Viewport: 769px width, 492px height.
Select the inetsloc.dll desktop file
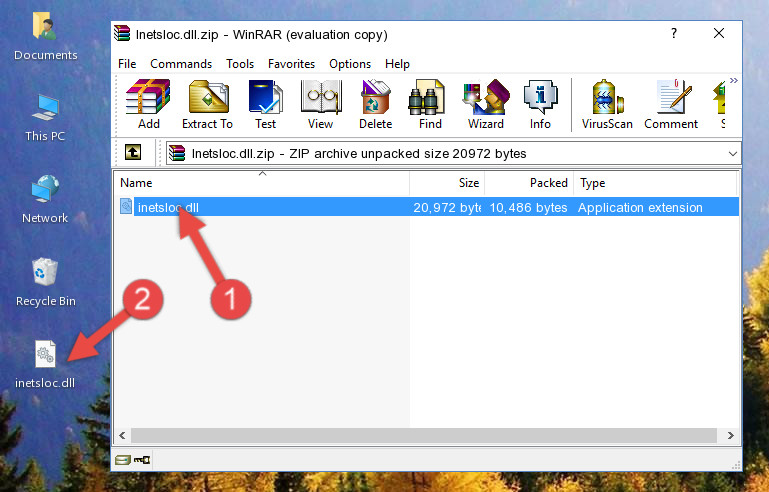(45, 364)
